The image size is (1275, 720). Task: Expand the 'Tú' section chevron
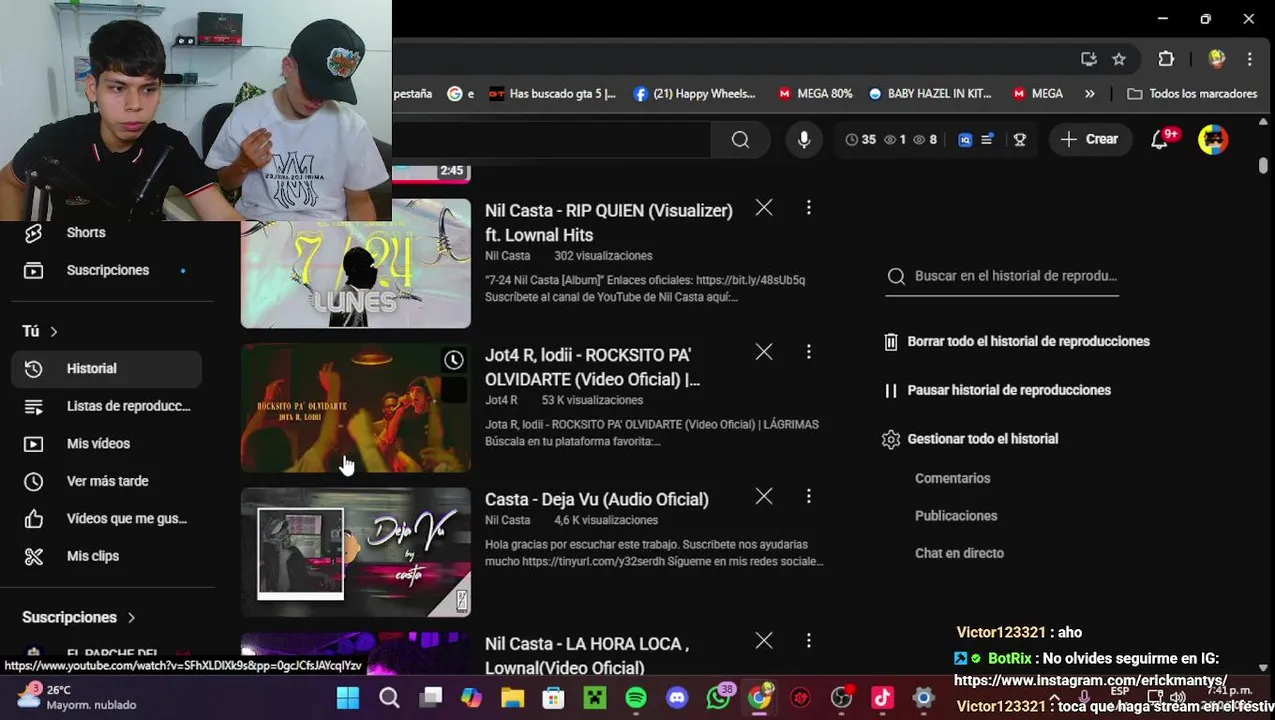(54, 331)
